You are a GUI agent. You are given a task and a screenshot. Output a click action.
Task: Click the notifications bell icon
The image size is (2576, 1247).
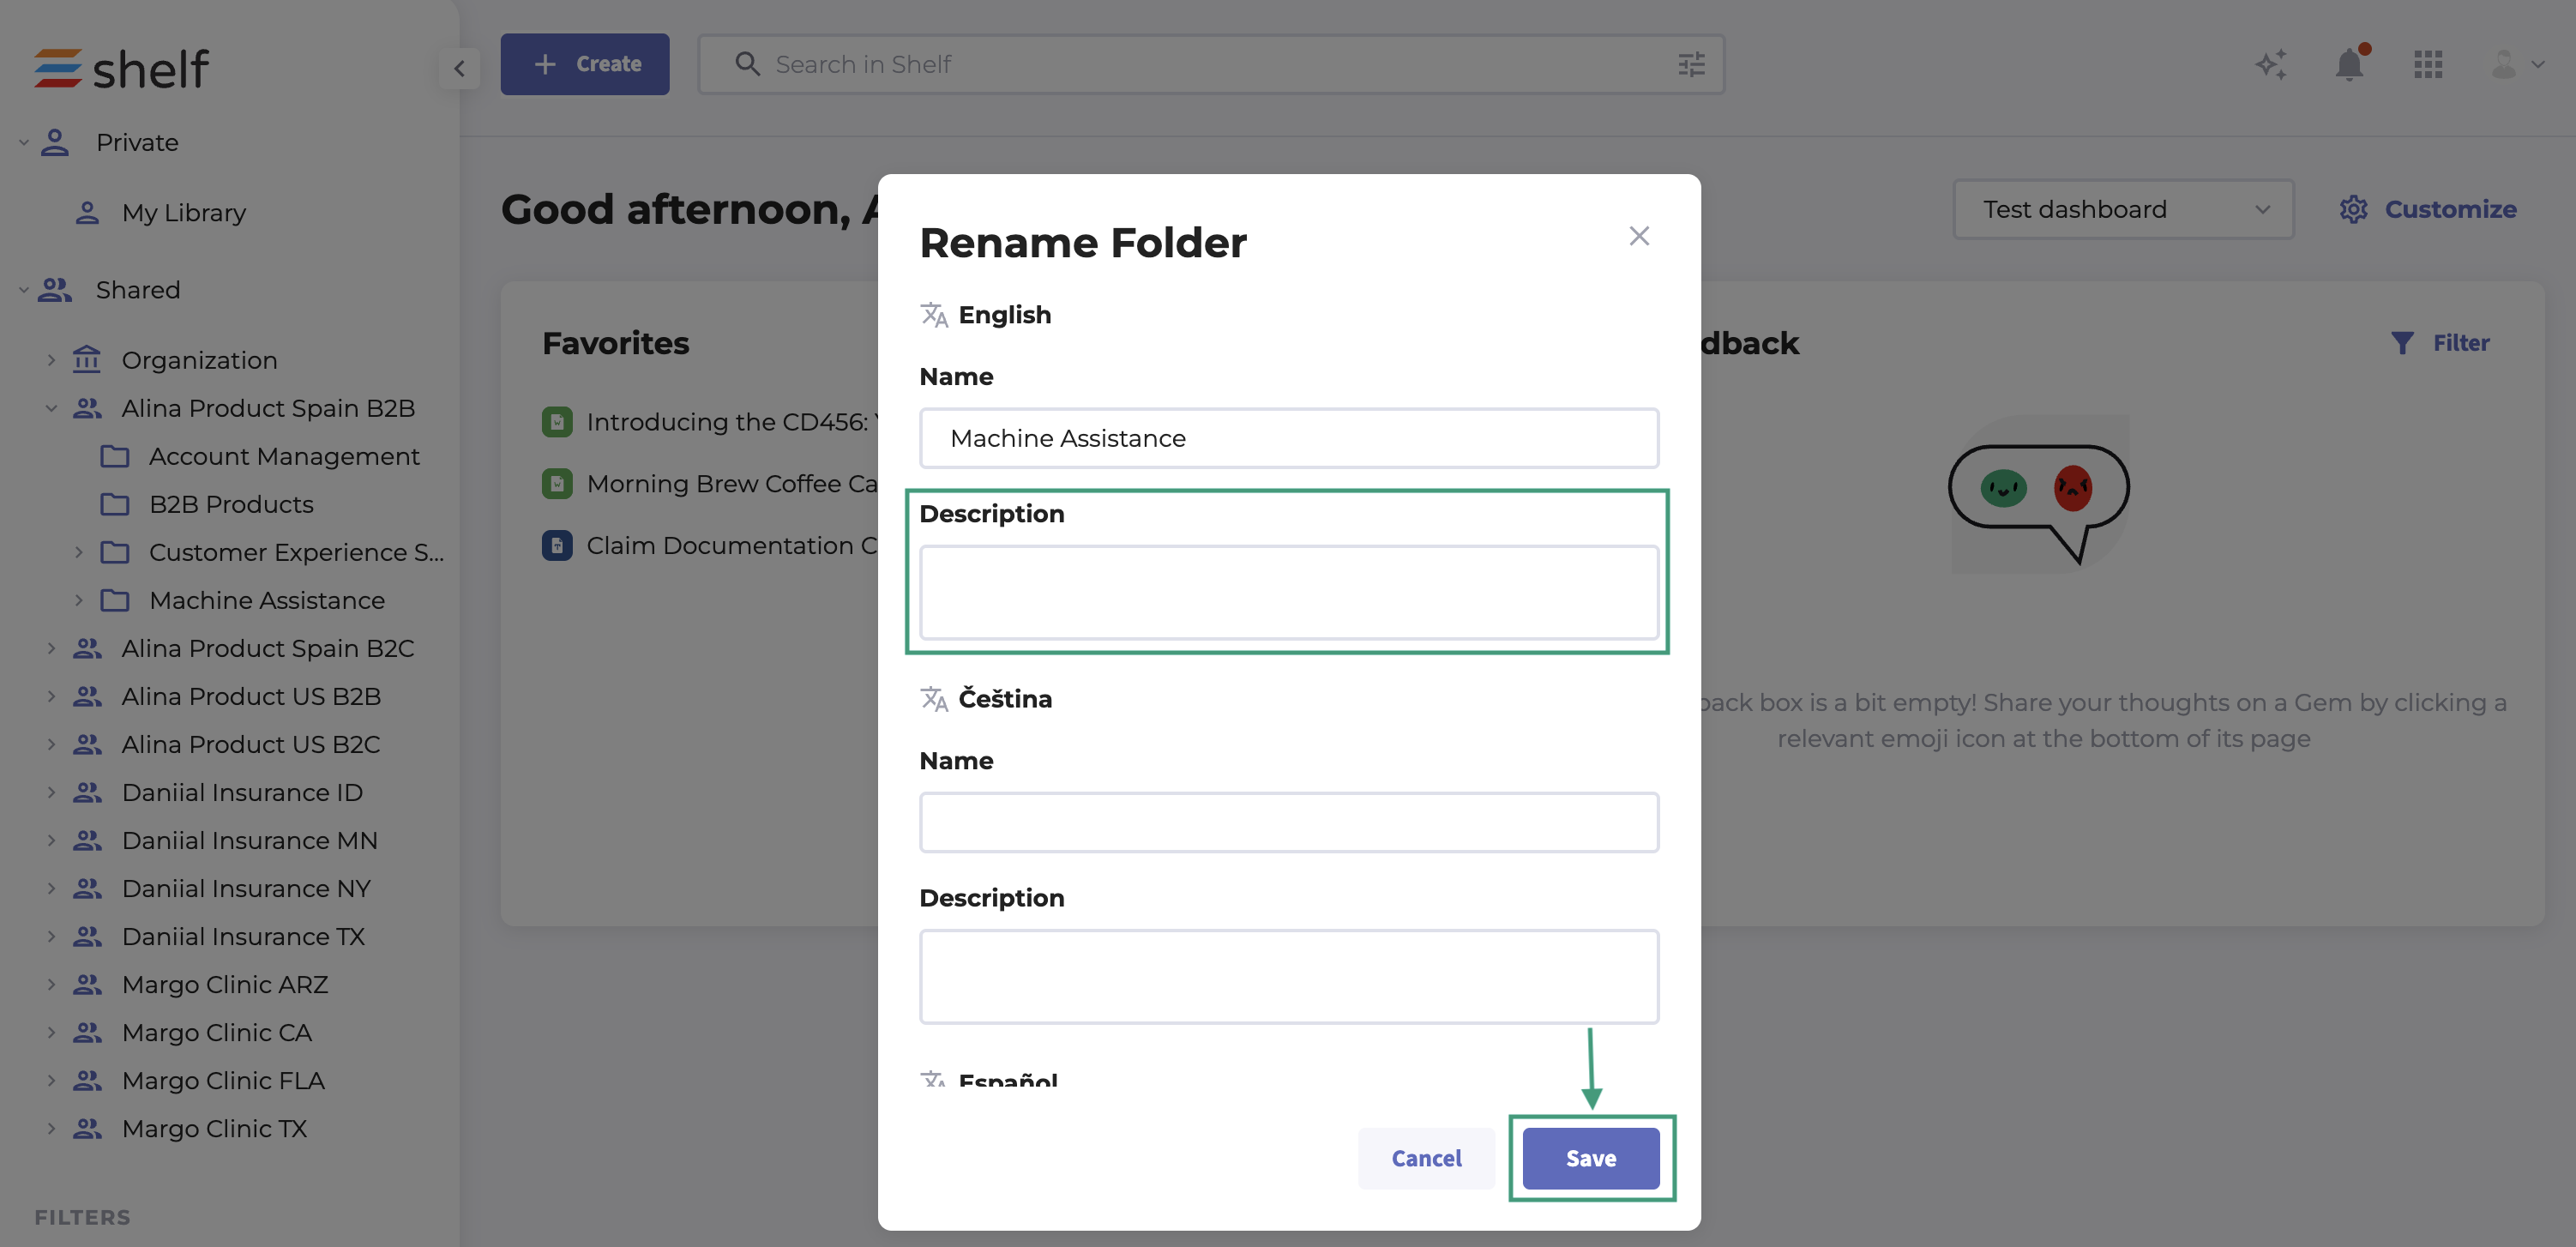point(2349,65)
